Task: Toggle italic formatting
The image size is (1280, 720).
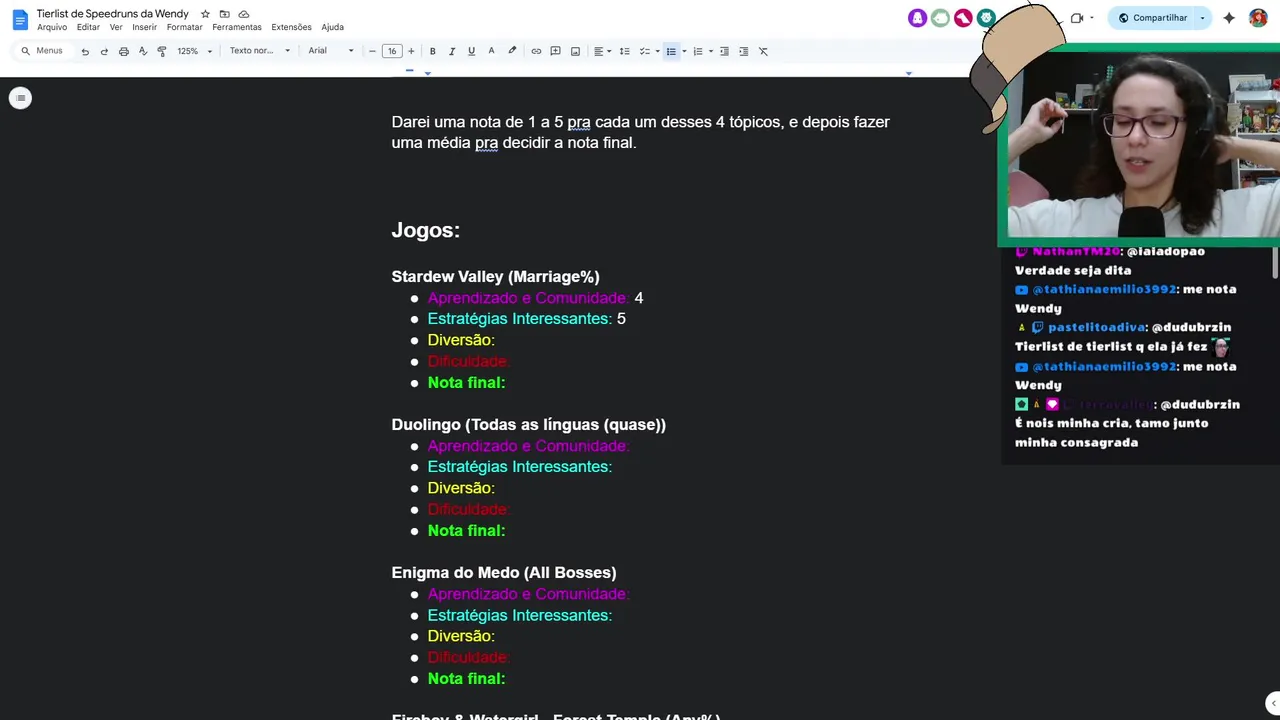Action: 452,51
